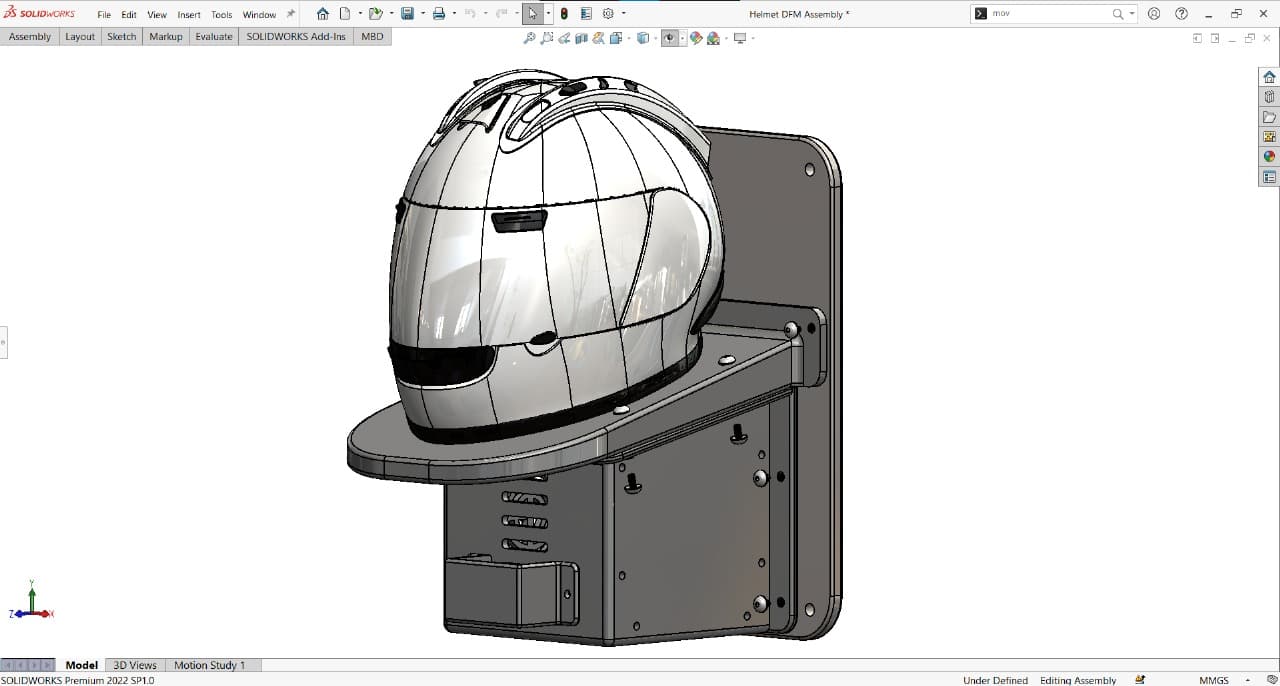Expand the search box dropdown arrow
Image resolution: width=1280 pixels, height=686 pixels.
click(x=1132, y=14)
